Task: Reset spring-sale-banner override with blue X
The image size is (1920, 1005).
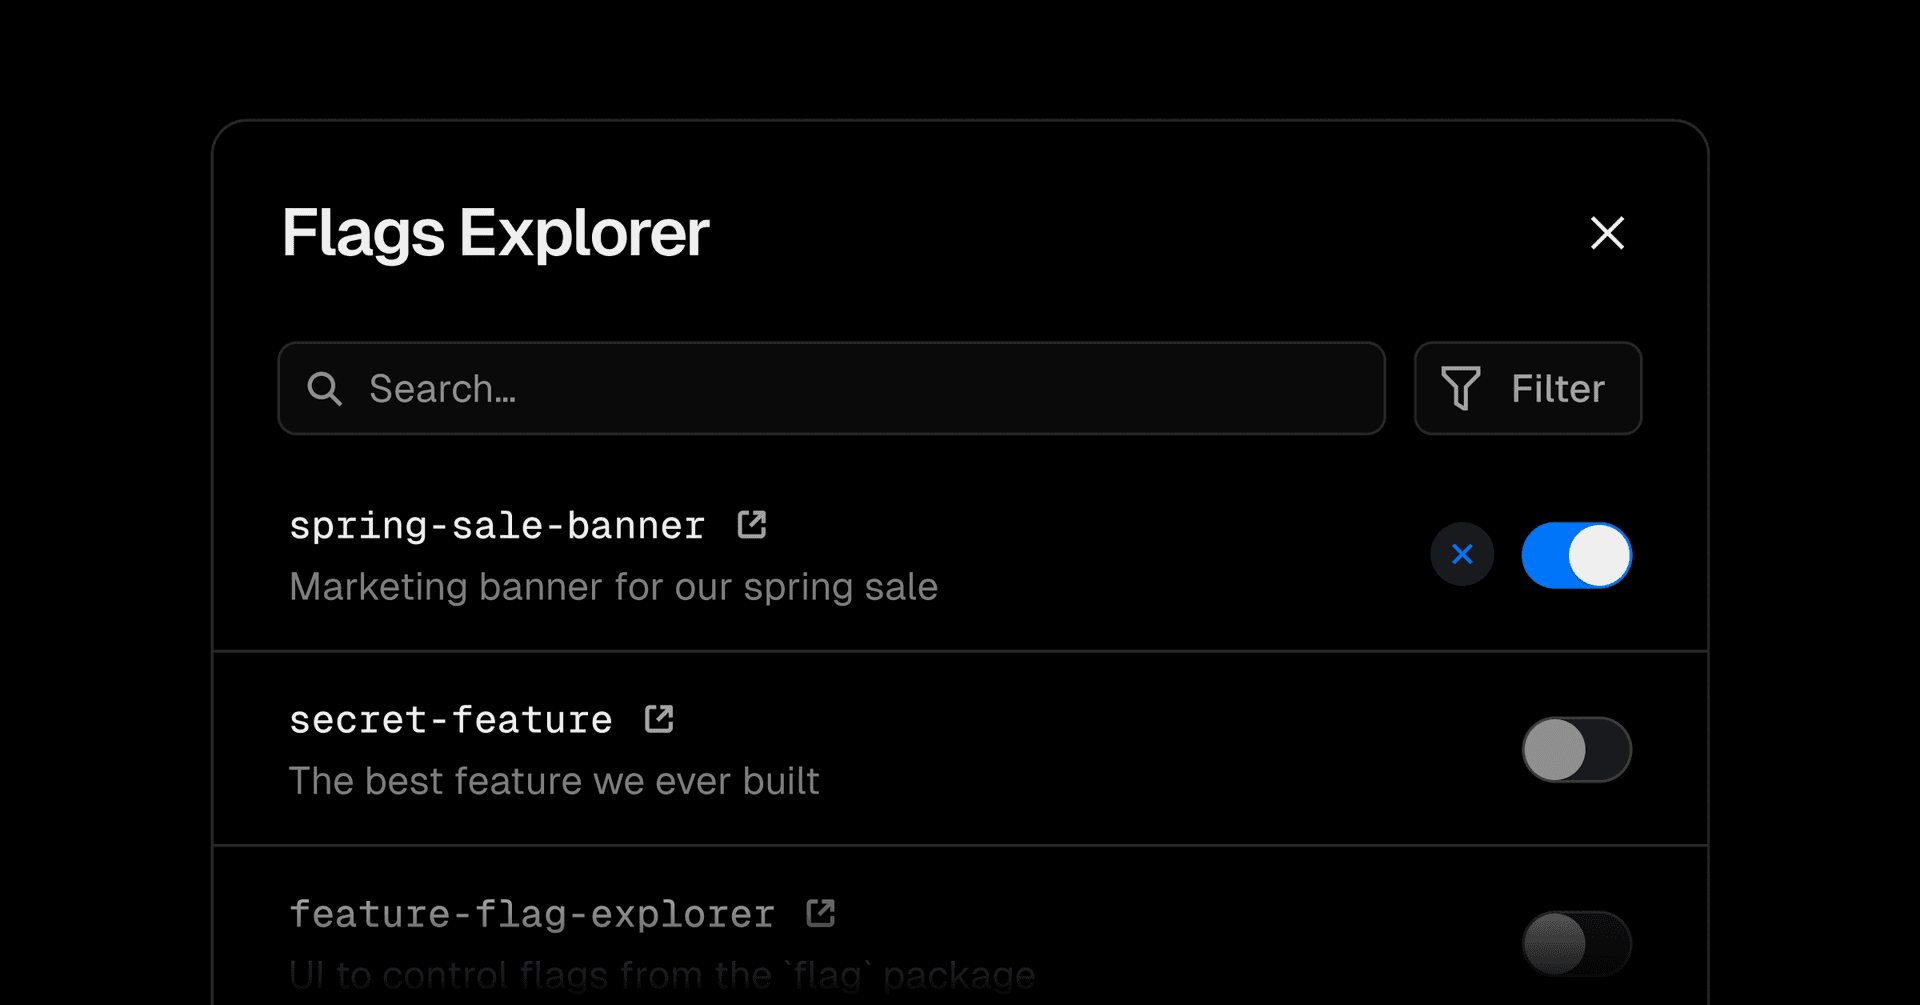Action: pyautogui.click(x=1462, y=554)
